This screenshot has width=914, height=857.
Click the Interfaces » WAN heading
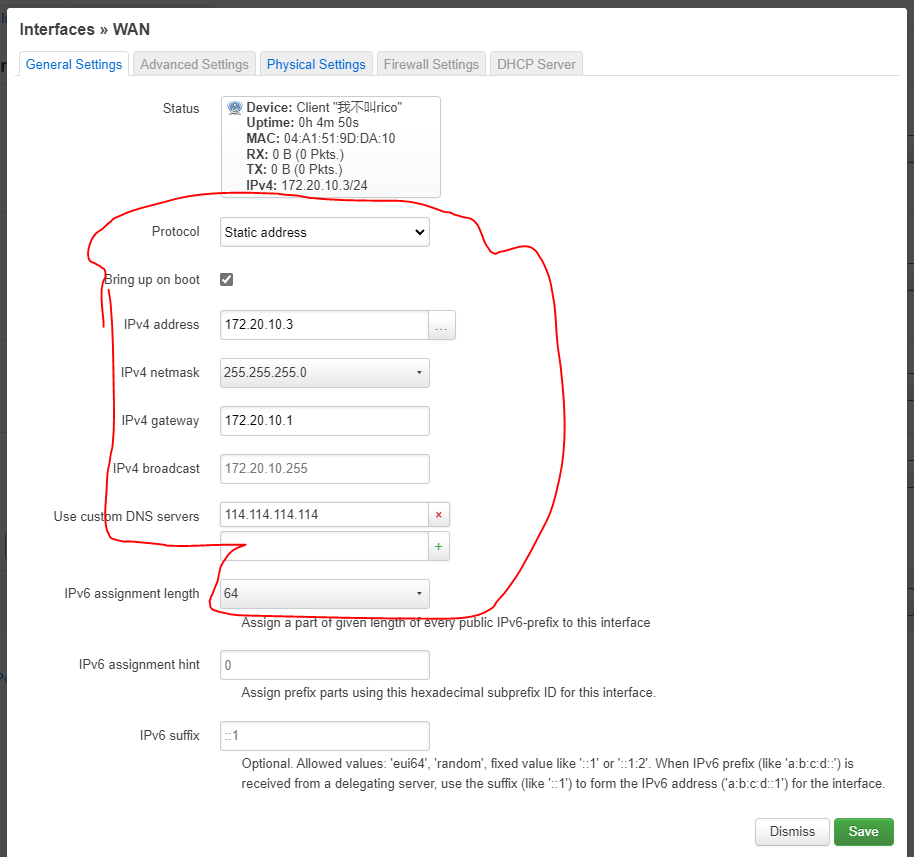pyautogui.click(x=85, y=29)
